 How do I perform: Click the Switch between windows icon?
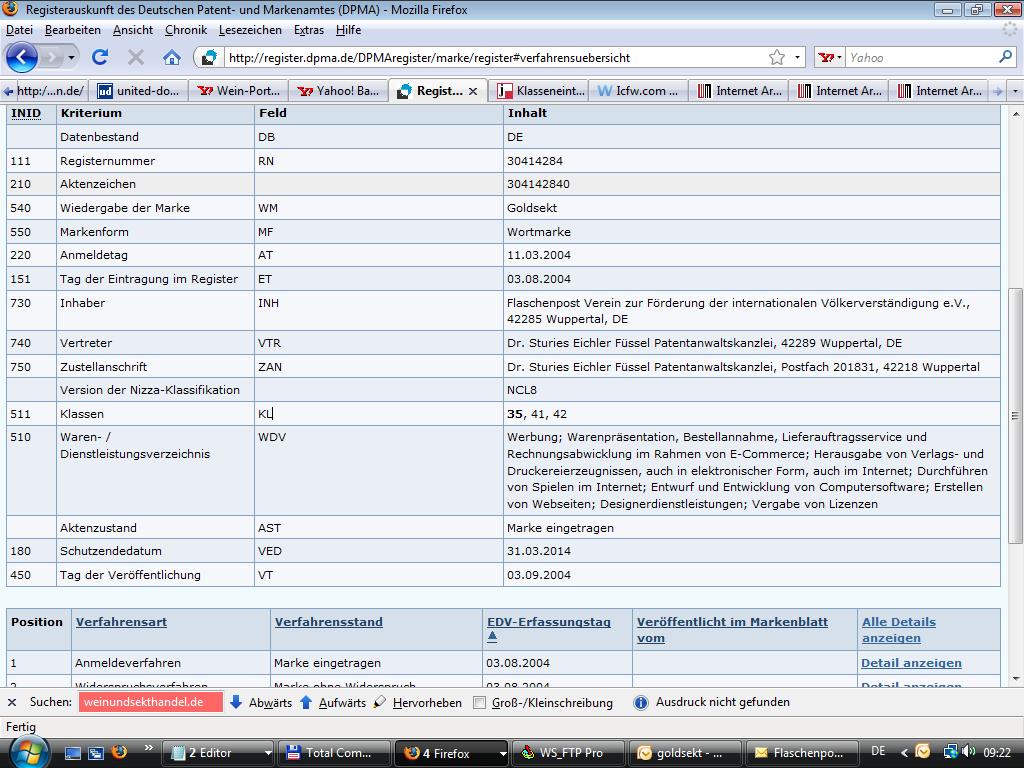(95, 753)
